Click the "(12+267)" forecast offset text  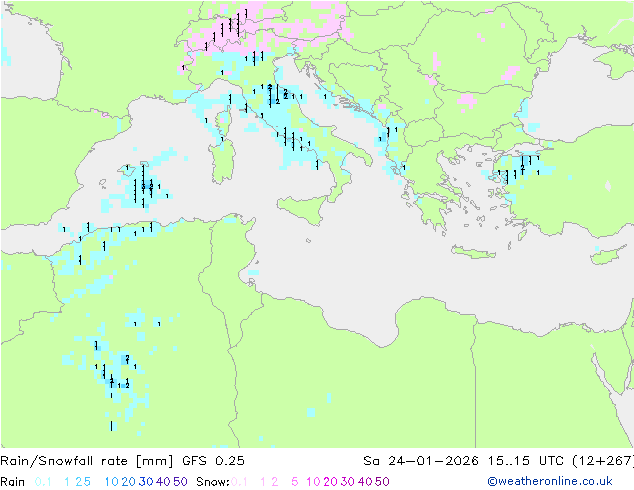coord(603,461)
